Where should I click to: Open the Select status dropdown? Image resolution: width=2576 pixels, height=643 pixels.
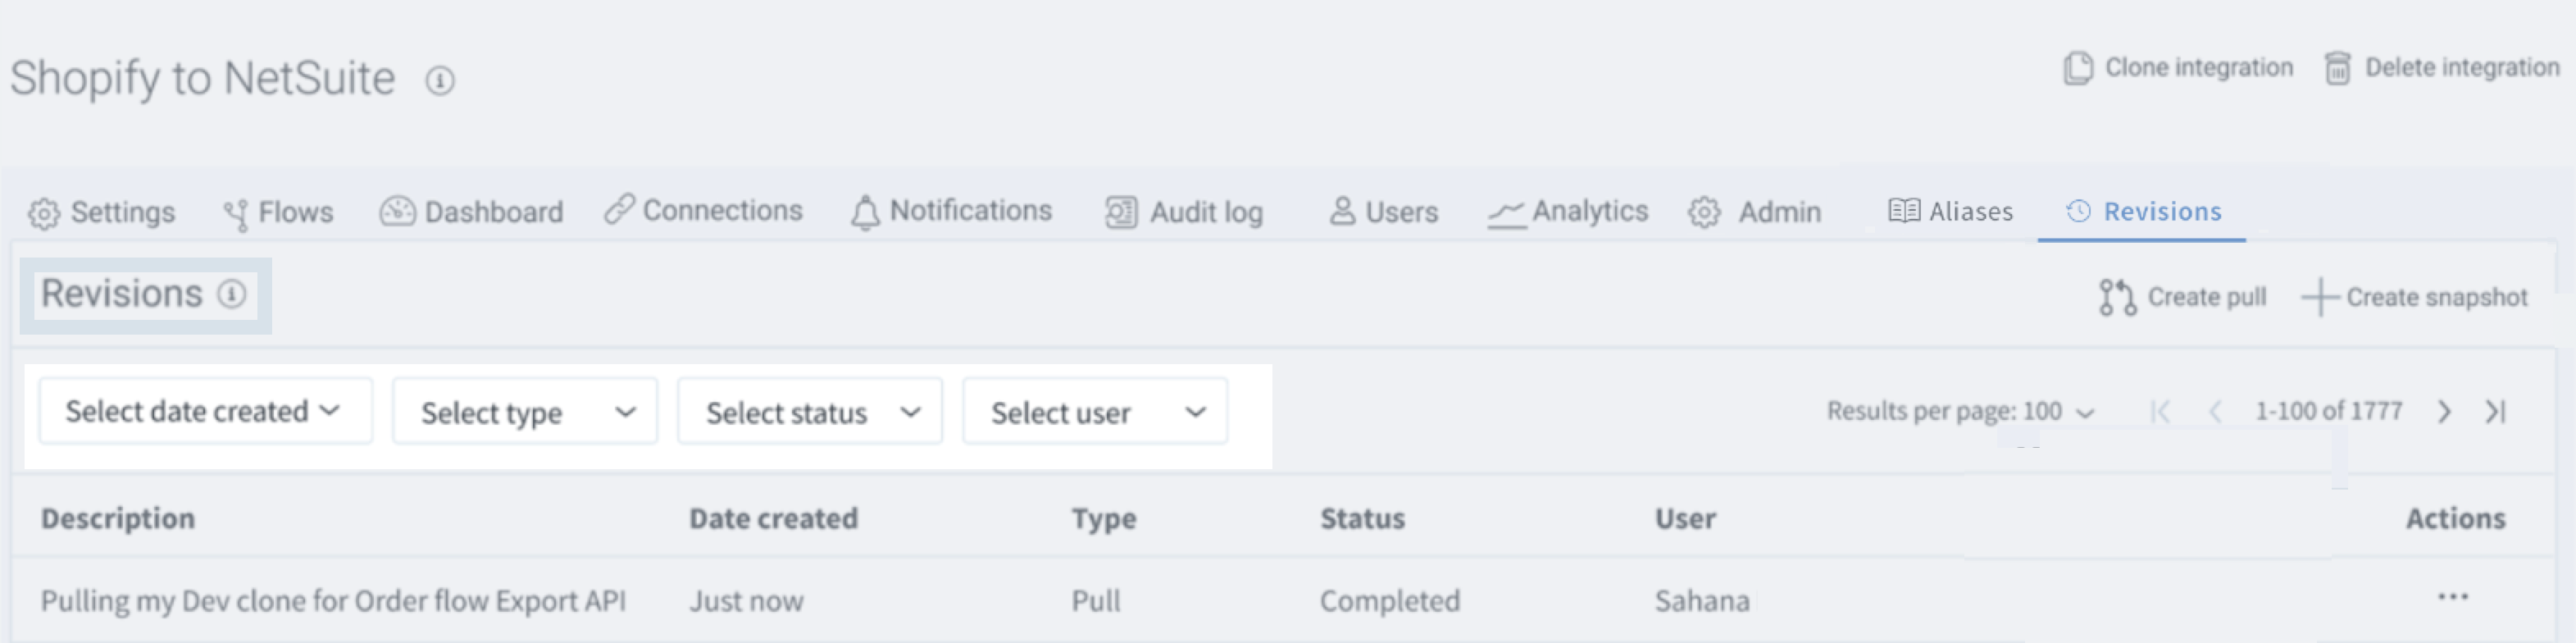tap(810, 411)
